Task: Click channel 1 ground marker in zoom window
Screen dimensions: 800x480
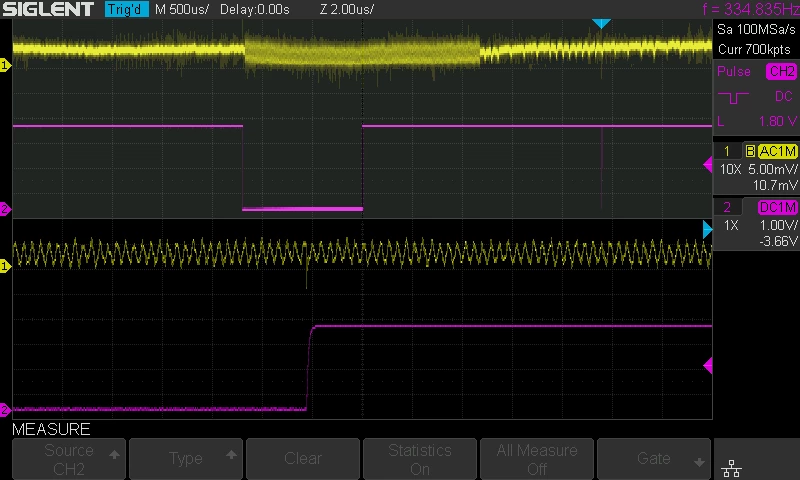Action: click(x=5, y=266)
